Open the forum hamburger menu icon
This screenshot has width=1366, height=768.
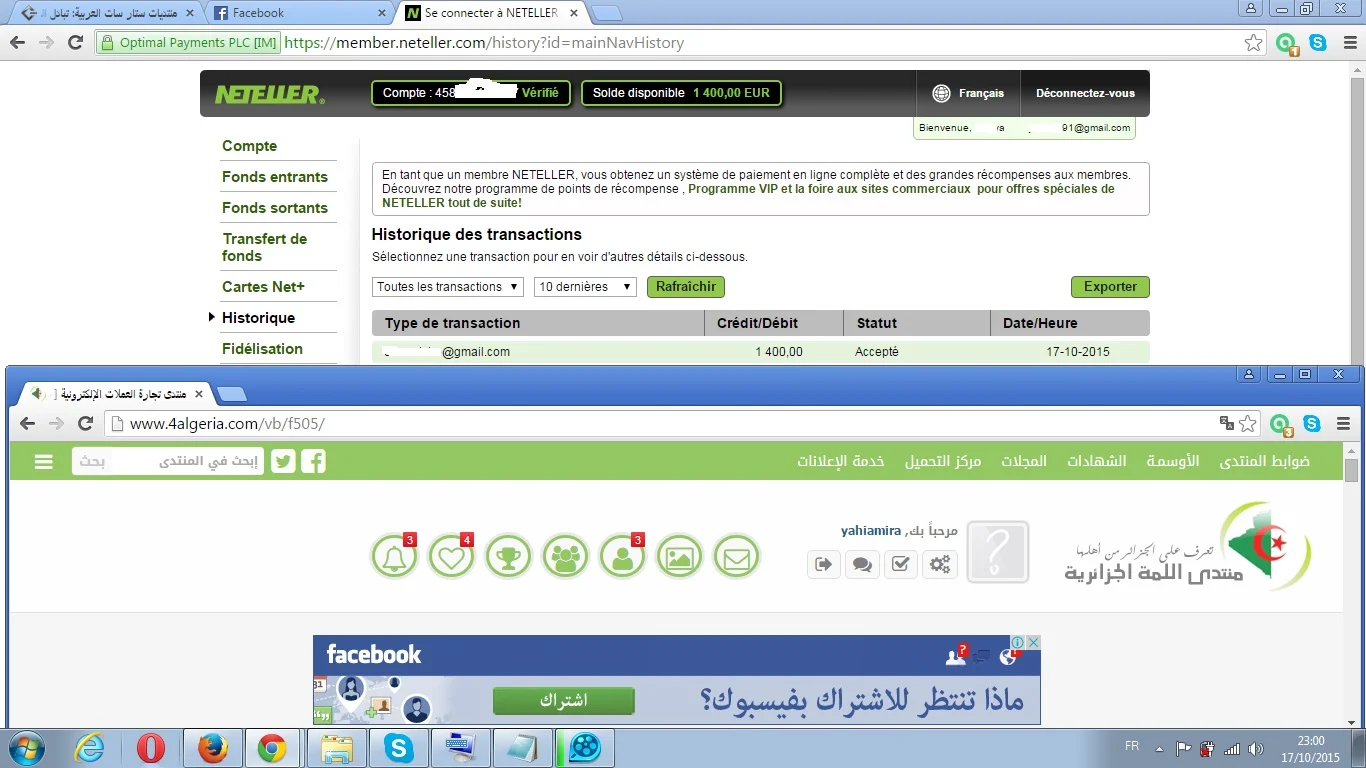43,461
